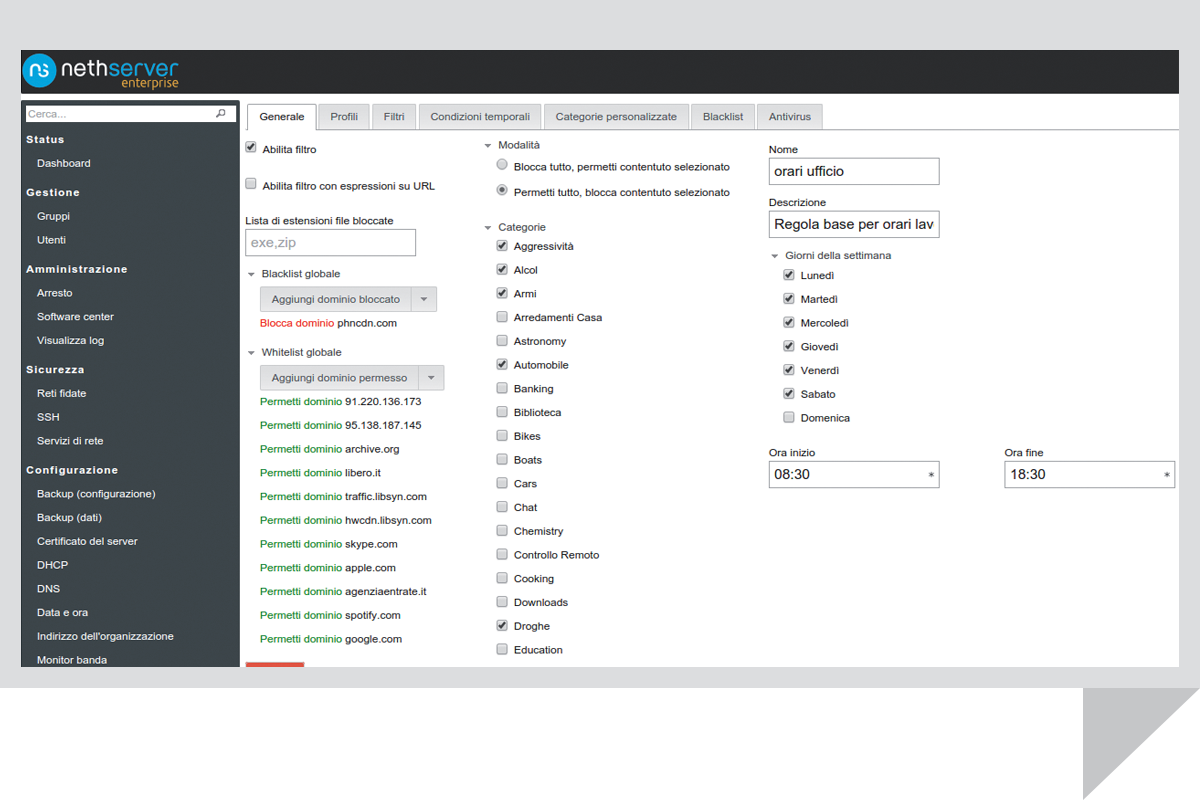Check the Arredamenti Casa category

click(x=502, y=317)
